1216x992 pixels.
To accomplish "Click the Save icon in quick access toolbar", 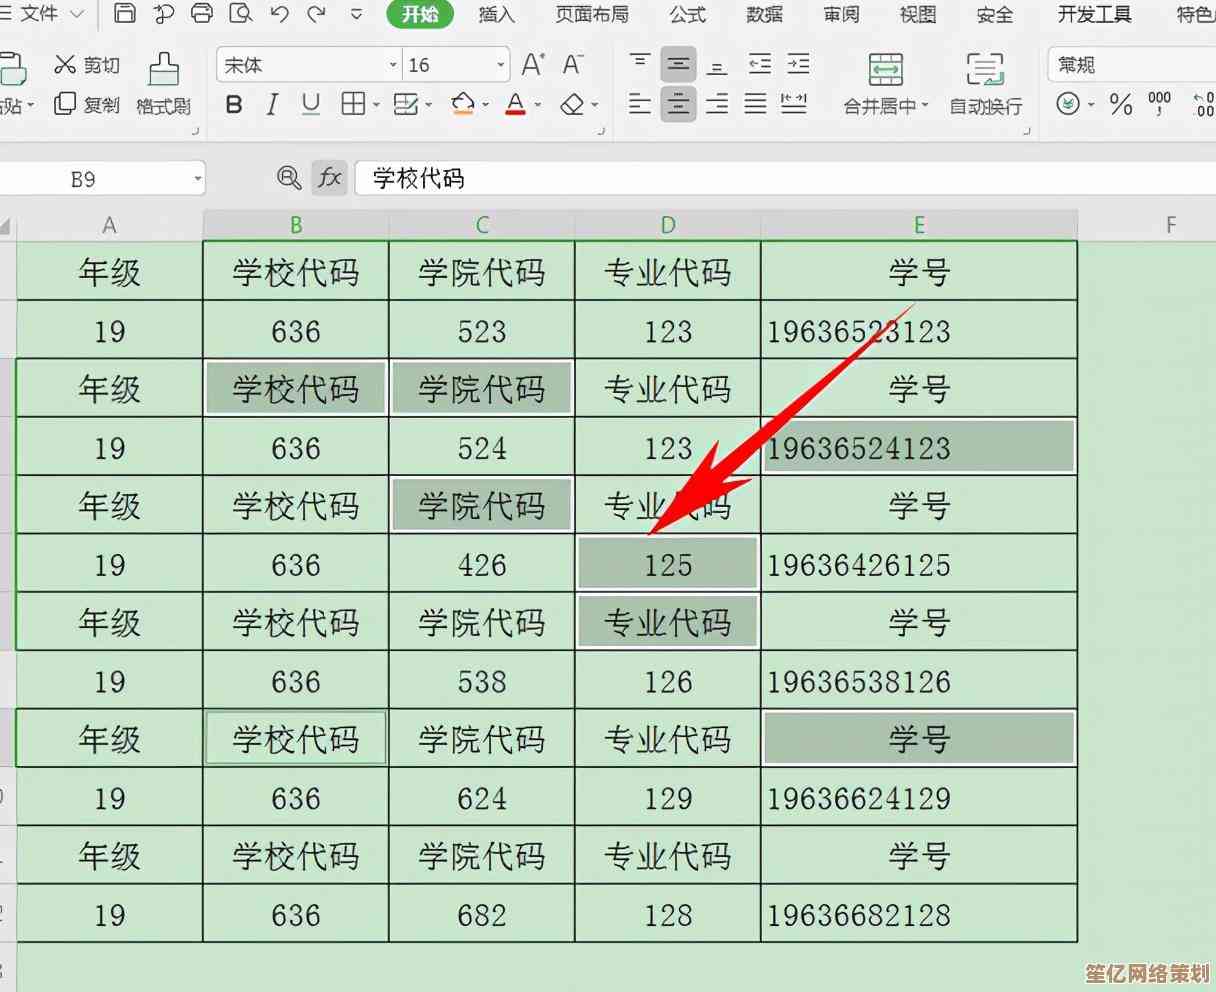I will coord(124,14).
